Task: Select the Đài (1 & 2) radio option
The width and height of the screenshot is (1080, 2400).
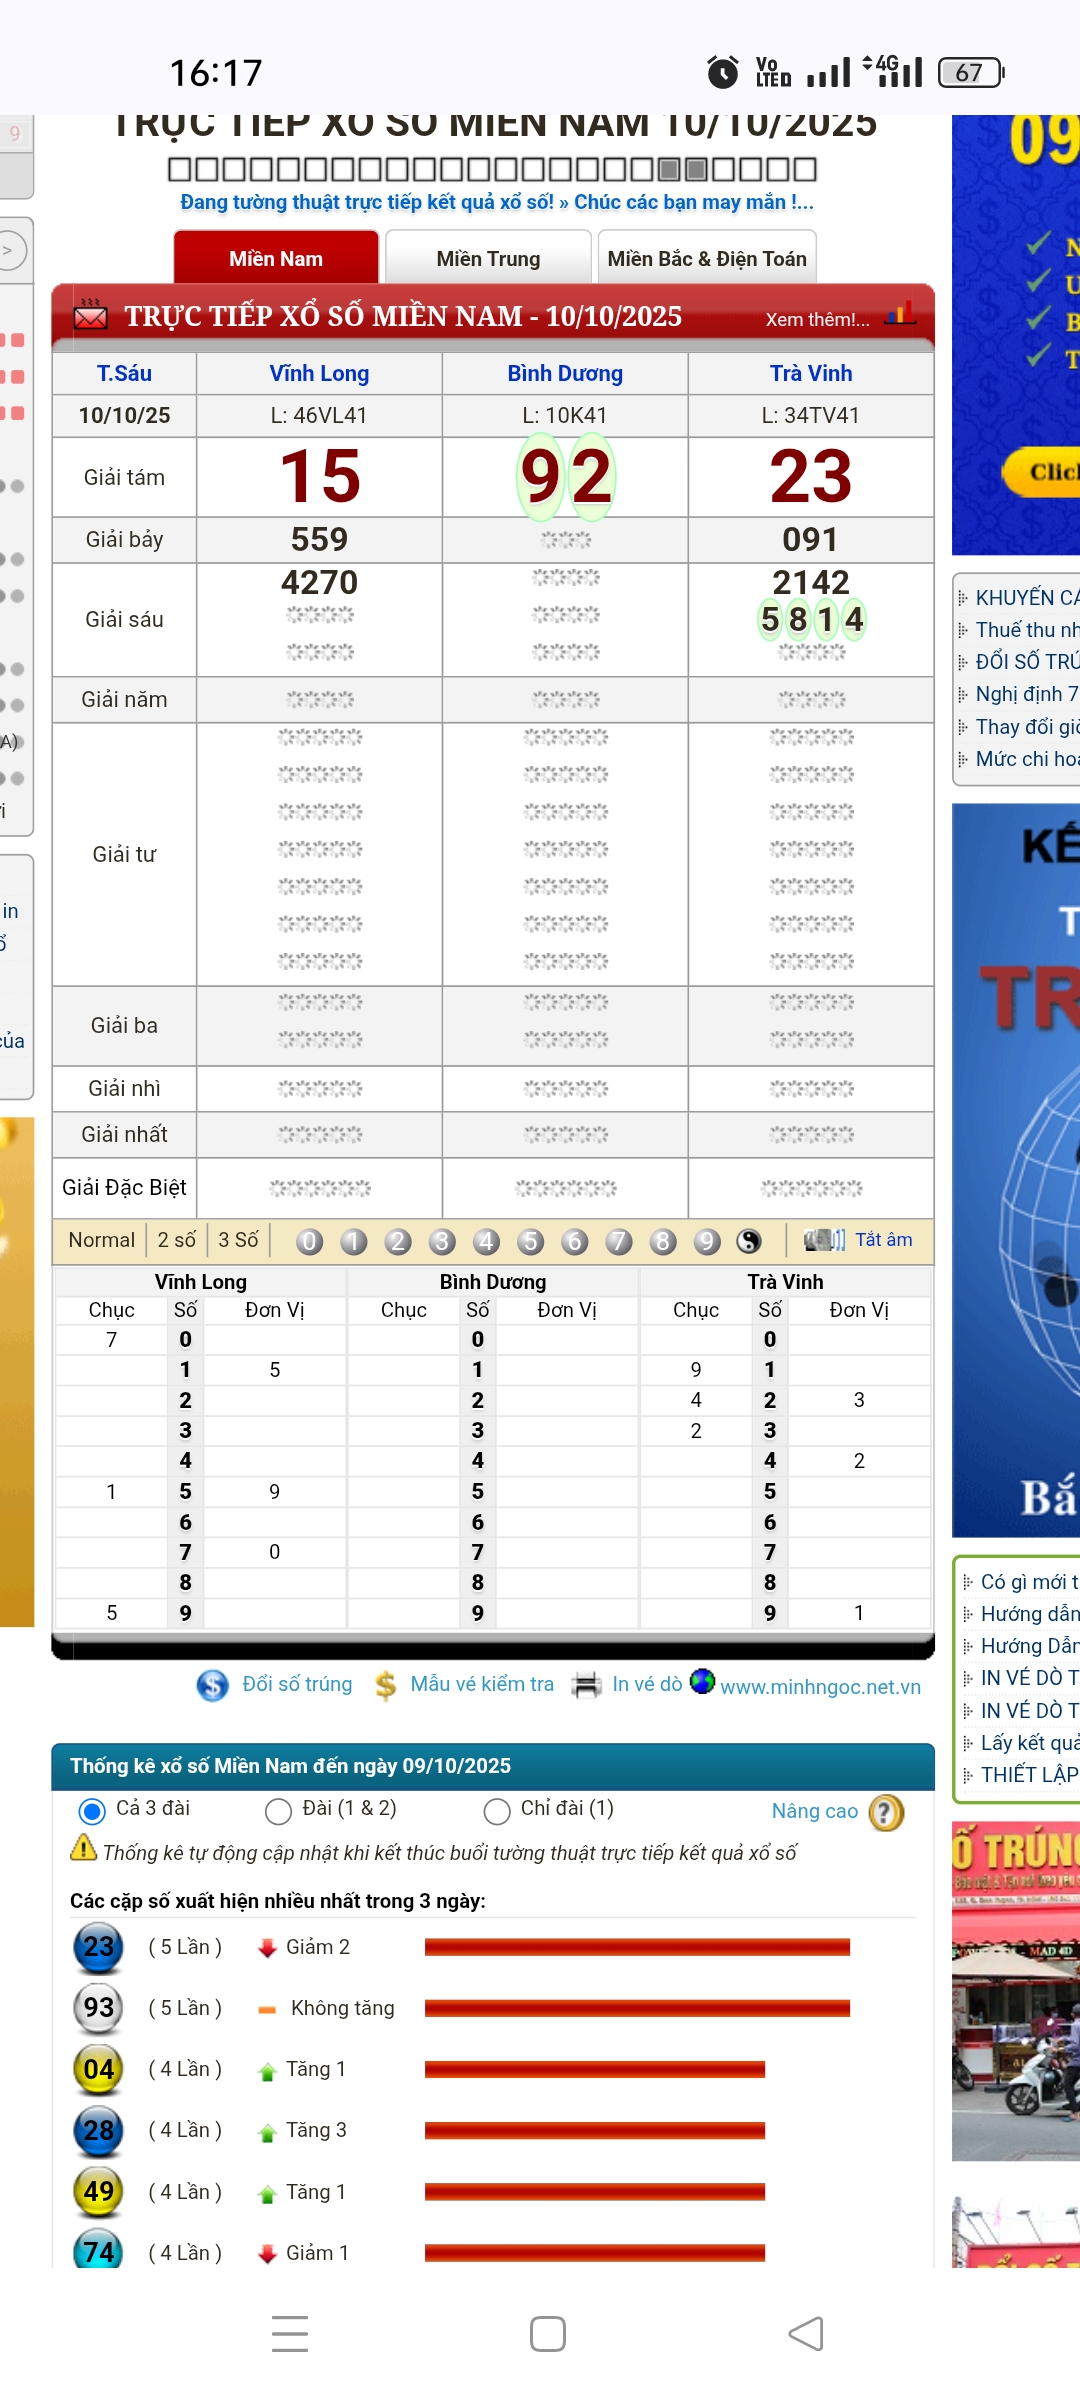Action: click(278, 1811)
